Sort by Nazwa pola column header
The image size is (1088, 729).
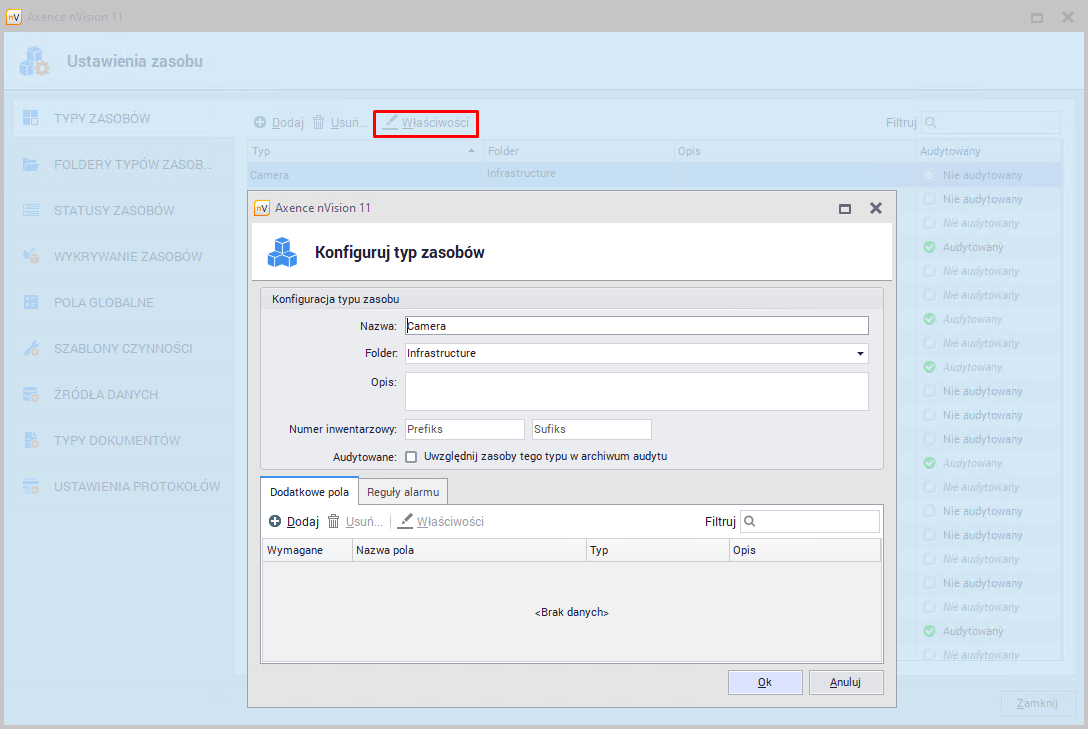coord(468,551)
